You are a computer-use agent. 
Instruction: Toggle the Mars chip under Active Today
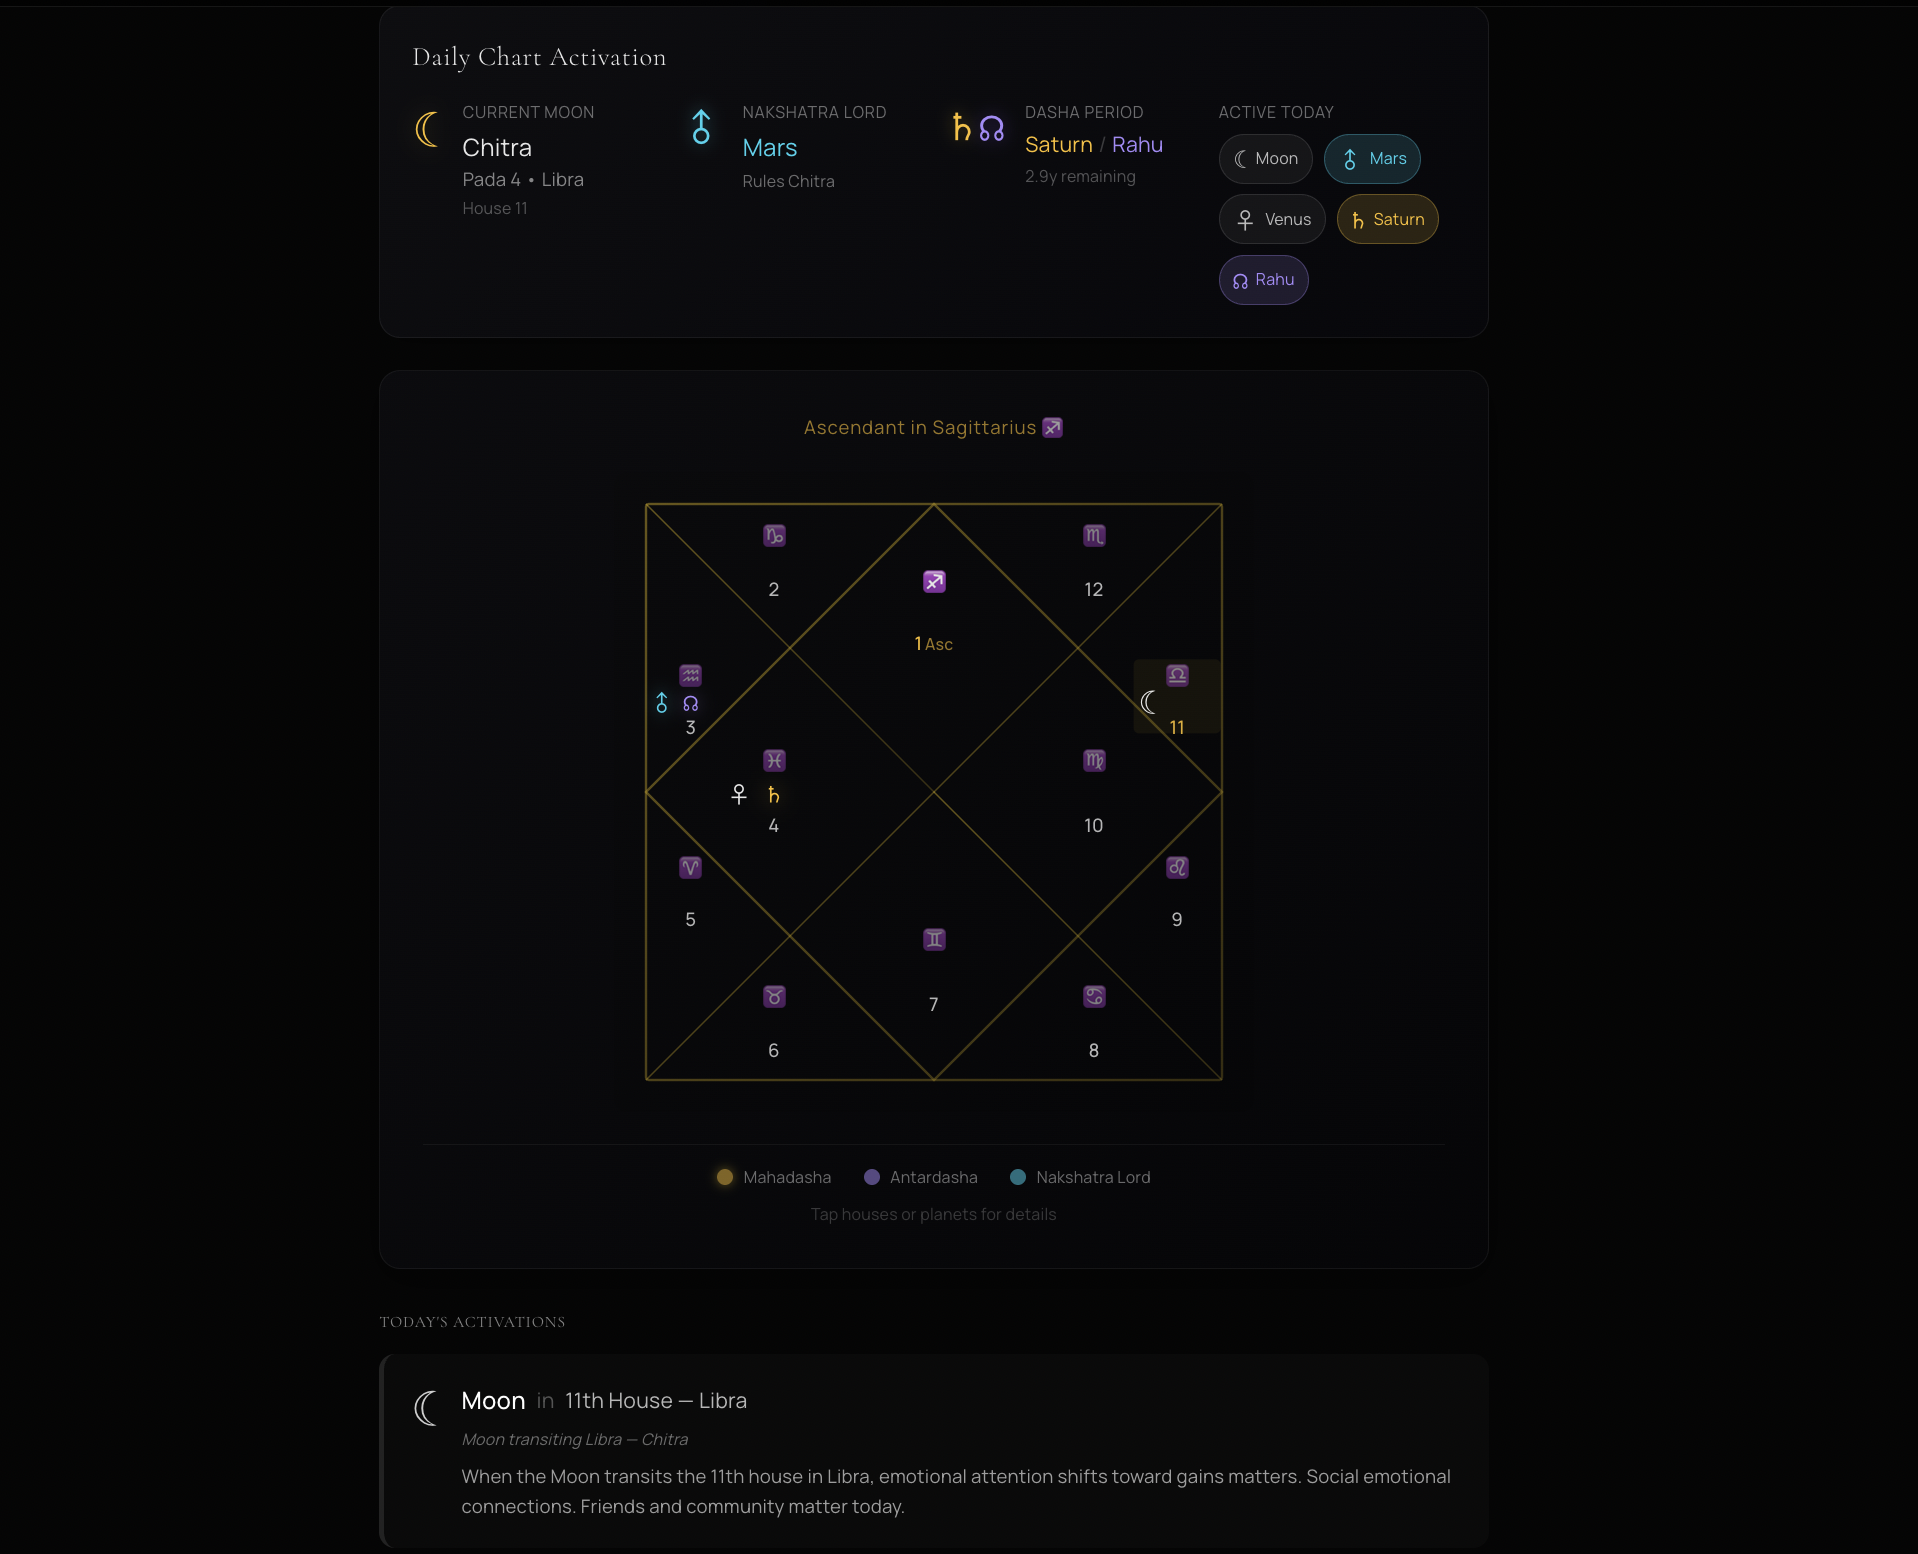pos(1371,158)
